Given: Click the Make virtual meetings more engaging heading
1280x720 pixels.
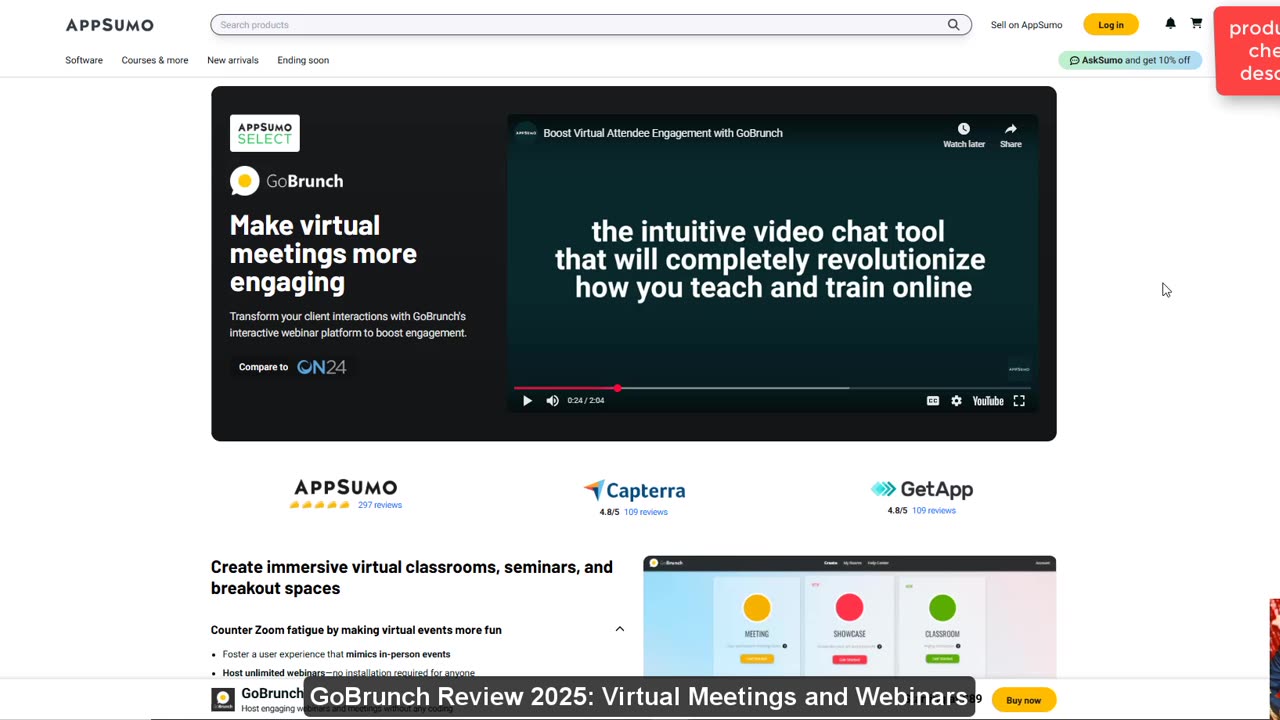Looking at the screenshot, I should click(323, 254).
